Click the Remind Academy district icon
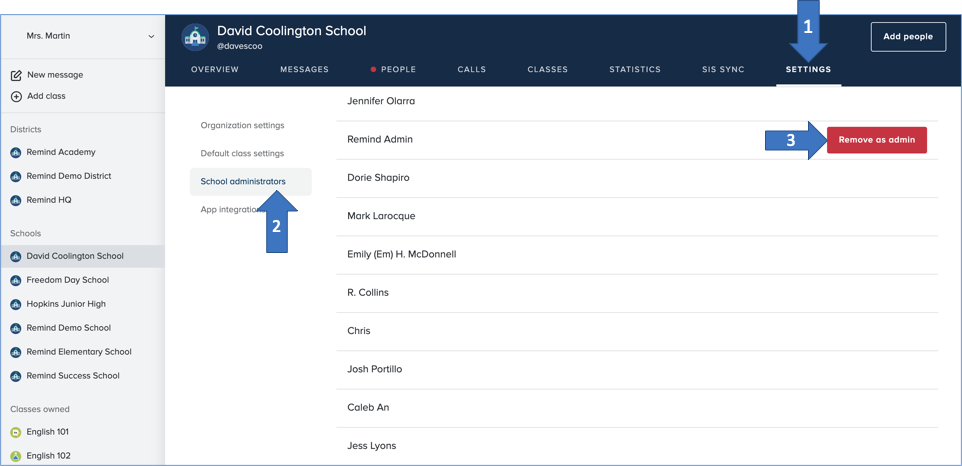This screenshot has width=962, height=466. click(16, 153)
